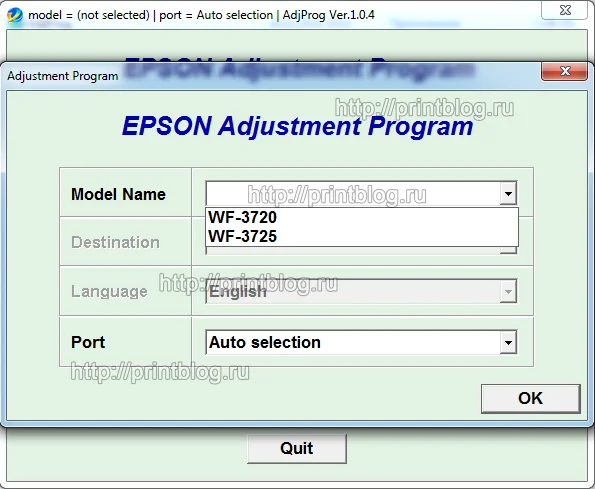Screen dimensions: 595x489
Task: Collapse the Model Name dropdown arrow
Action: tap(508, 193)
